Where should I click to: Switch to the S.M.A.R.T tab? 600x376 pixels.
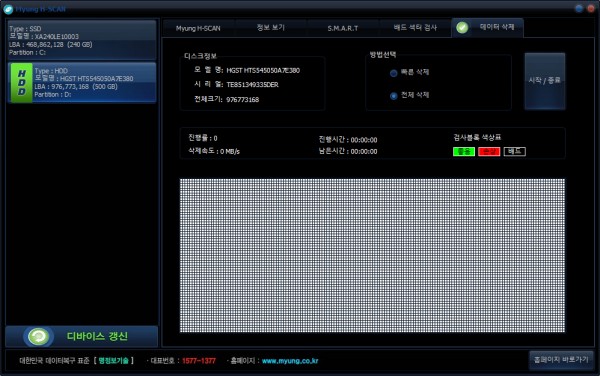coord(343,28)
